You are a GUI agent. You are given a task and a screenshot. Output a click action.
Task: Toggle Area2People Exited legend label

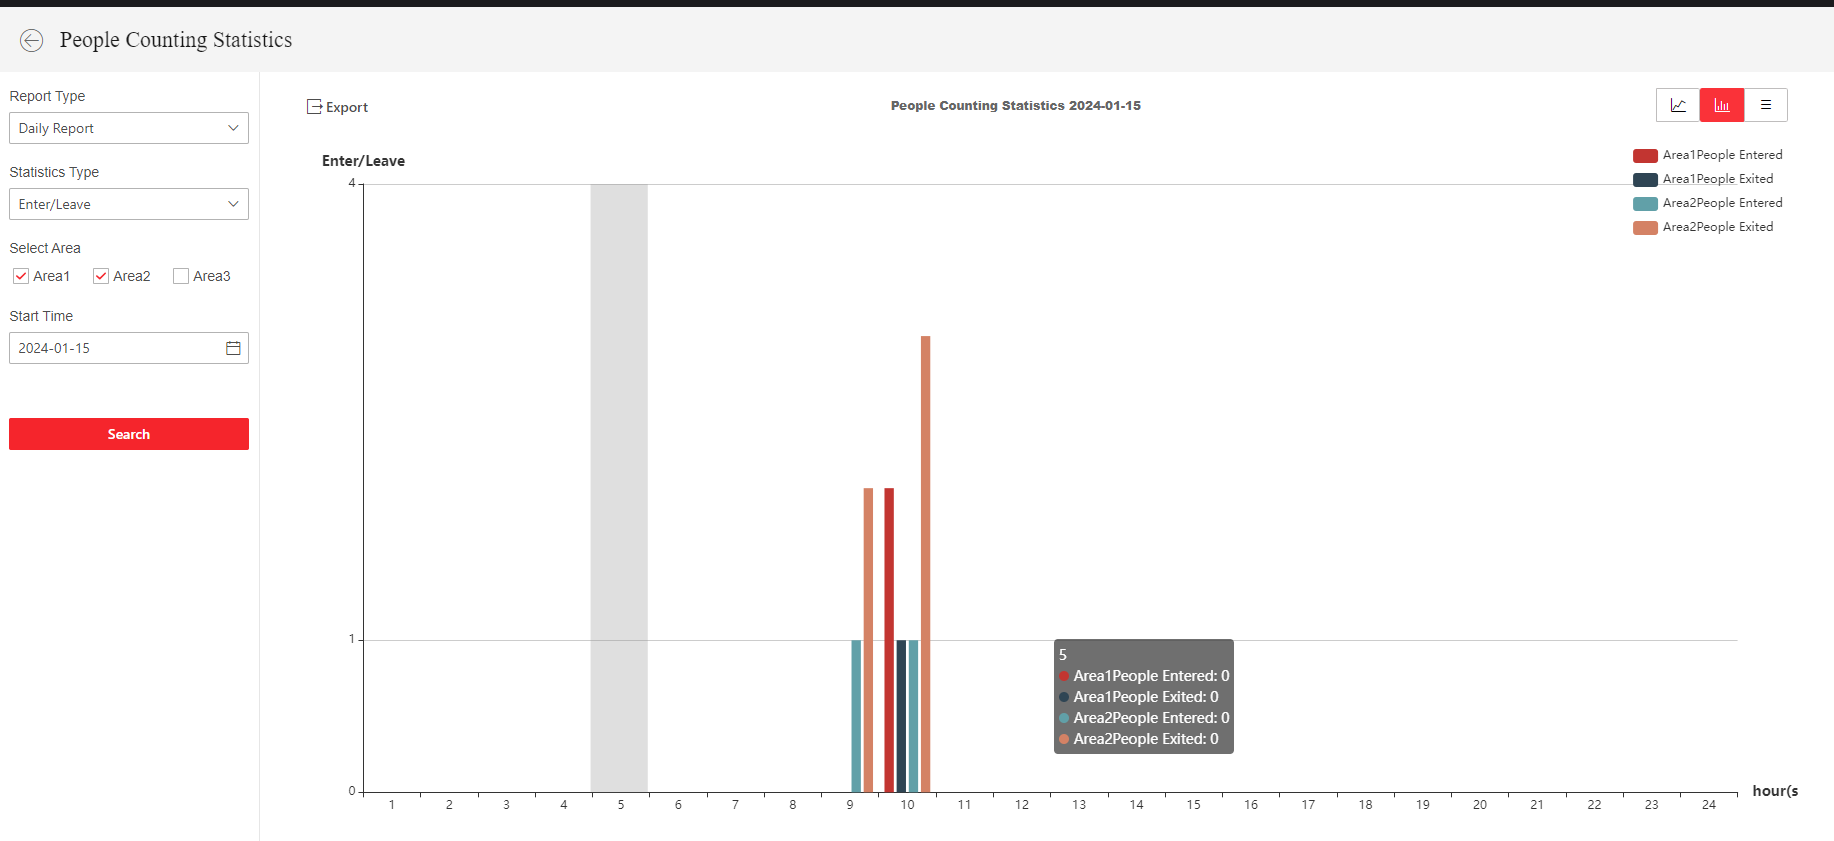click(x=1717, y=227)
